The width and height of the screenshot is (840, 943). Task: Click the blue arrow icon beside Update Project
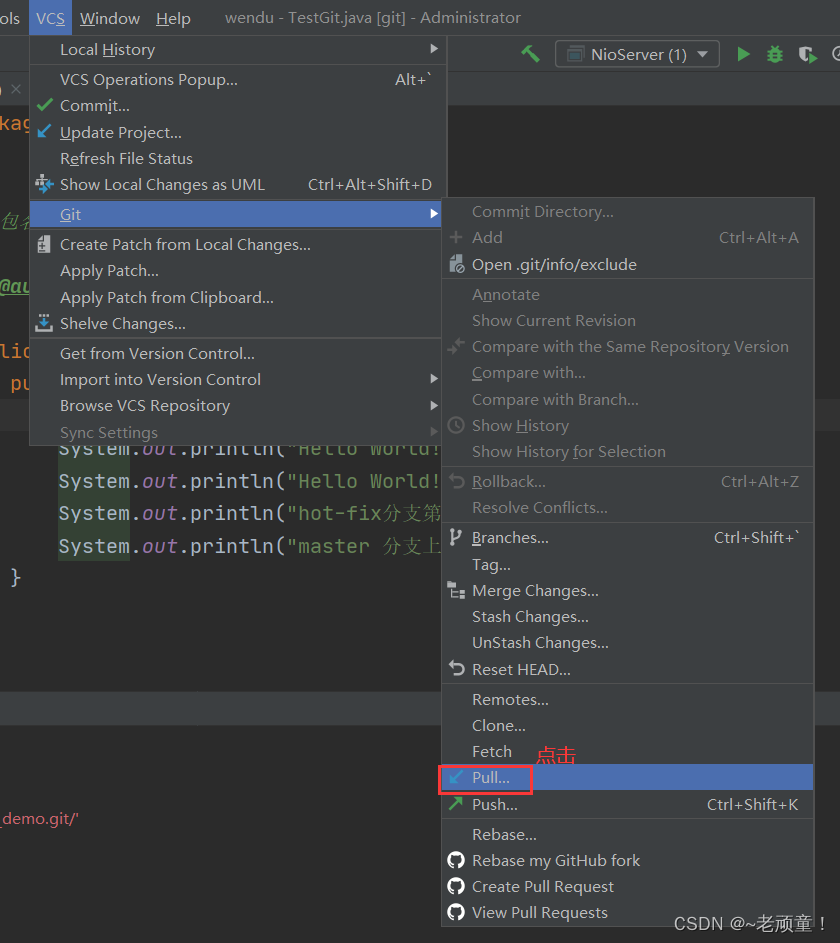(44, 132)
